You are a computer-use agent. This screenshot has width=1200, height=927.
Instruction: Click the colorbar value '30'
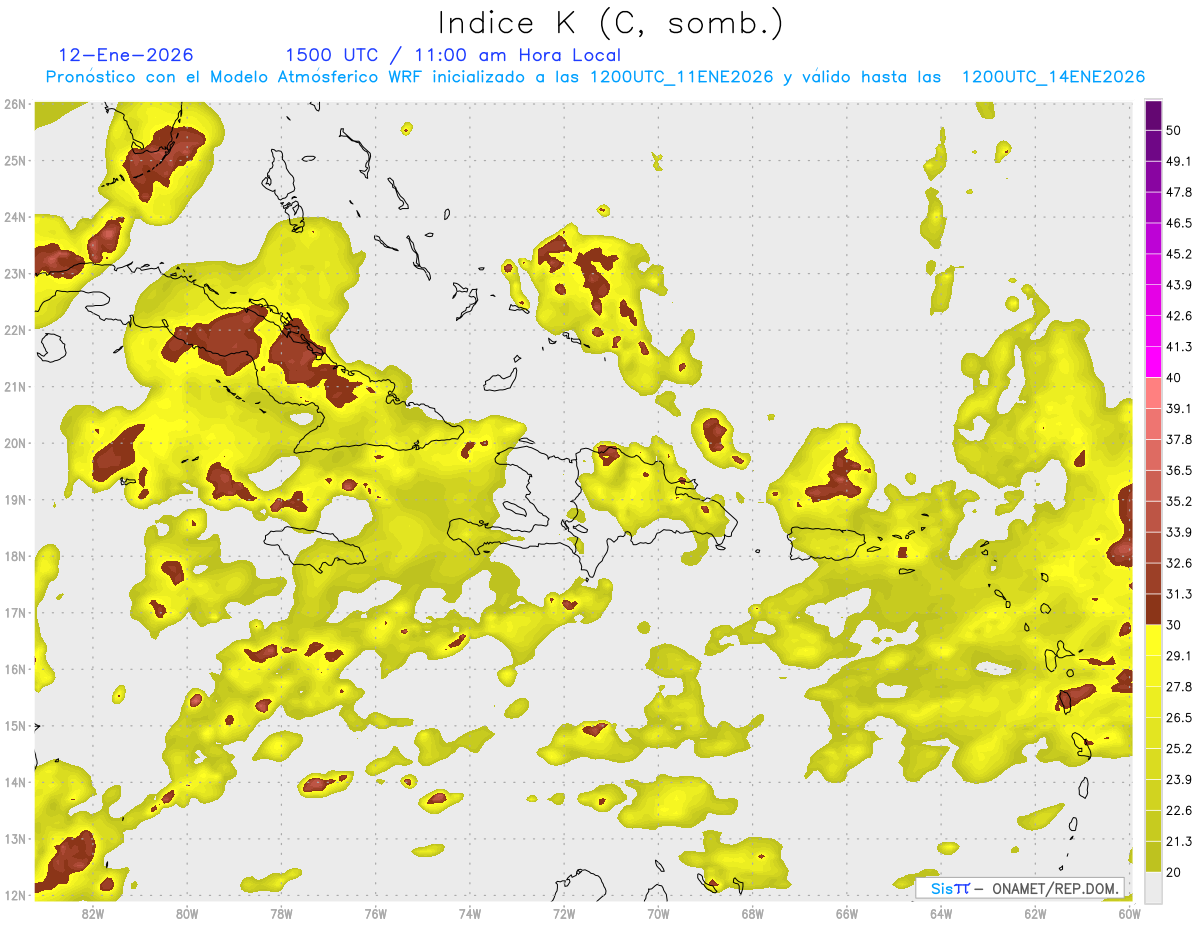point(1174,625)
